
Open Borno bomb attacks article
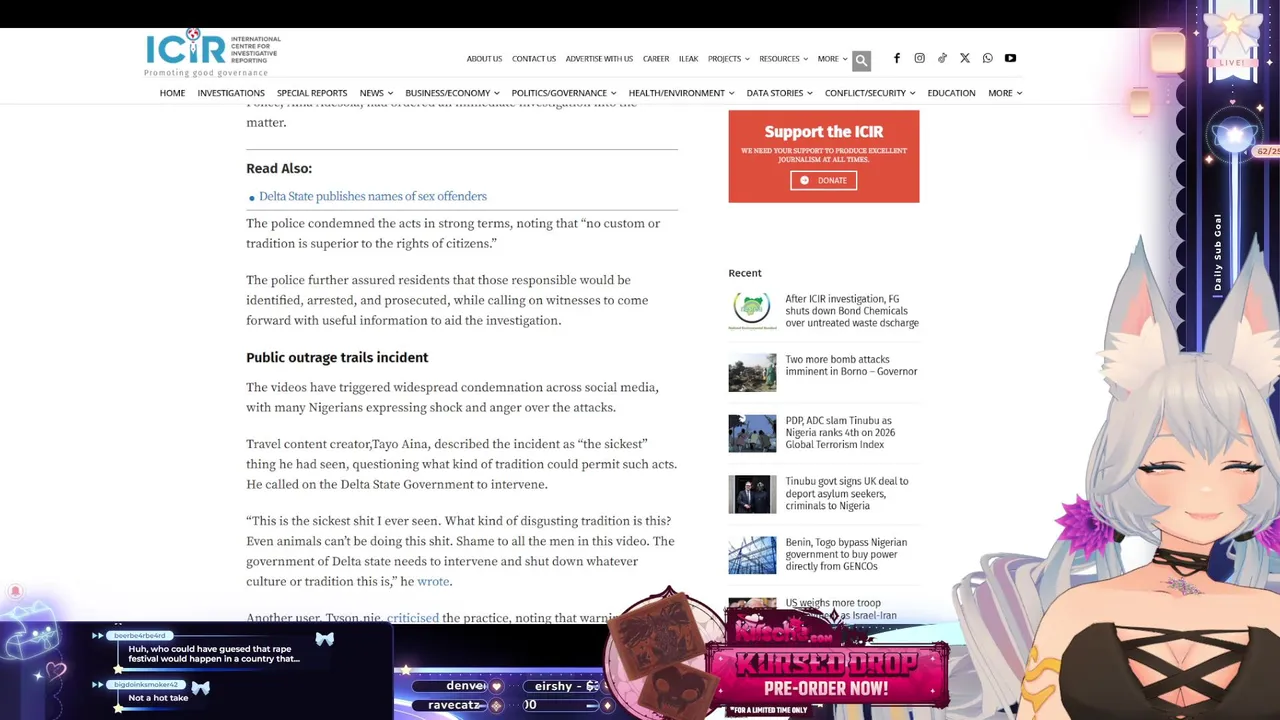point(851,365)
